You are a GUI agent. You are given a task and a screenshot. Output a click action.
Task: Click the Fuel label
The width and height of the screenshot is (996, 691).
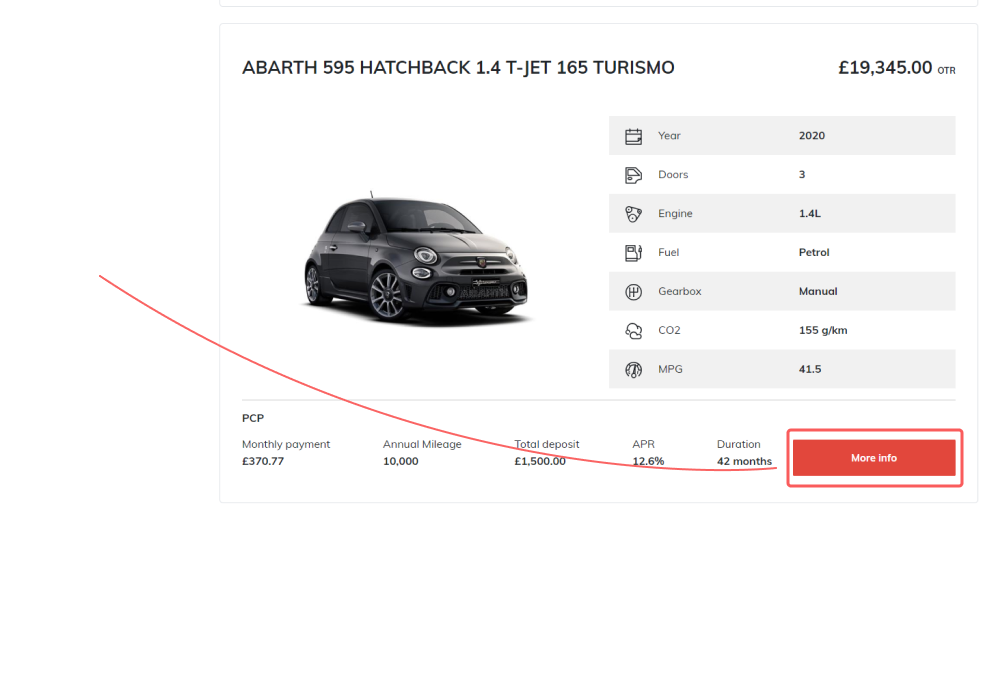[x=668, y=253]
